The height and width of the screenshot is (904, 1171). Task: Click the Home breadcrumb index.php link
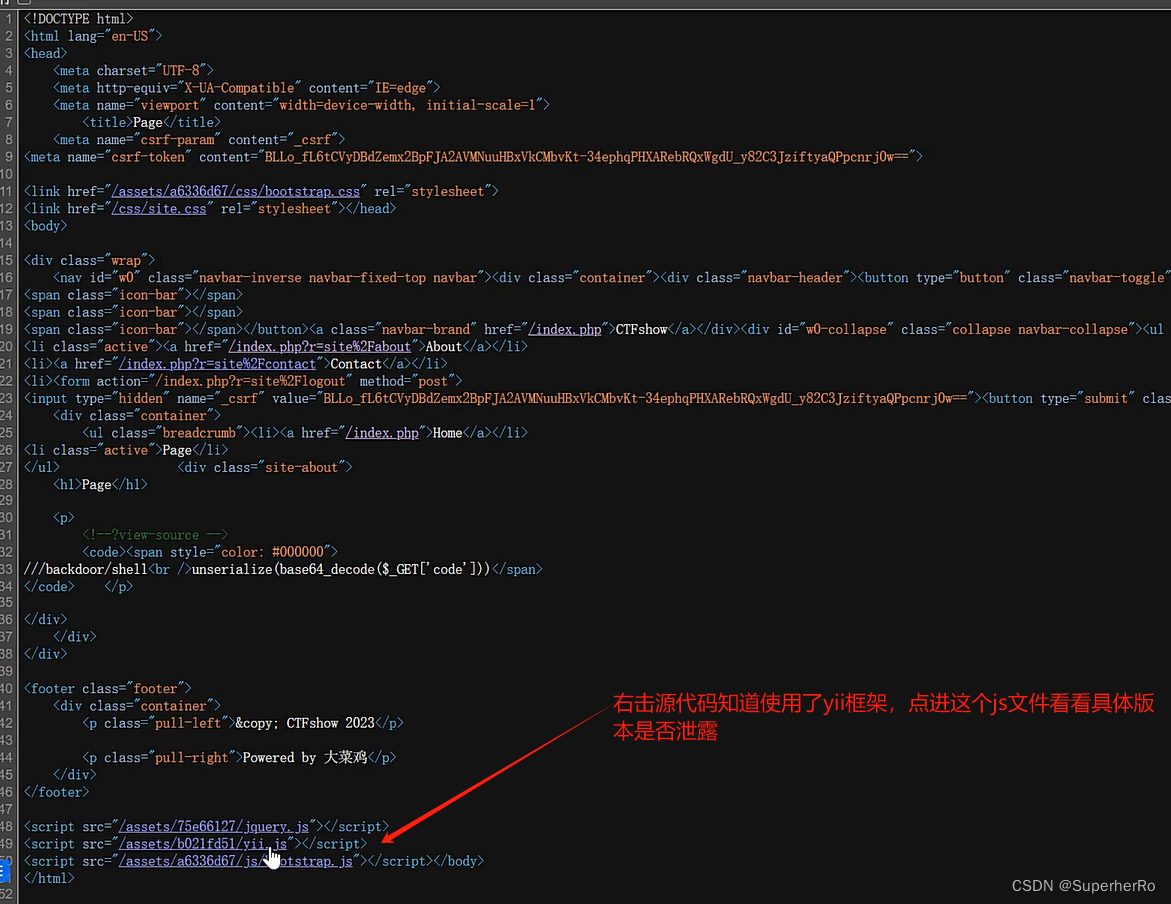point(383,432)
